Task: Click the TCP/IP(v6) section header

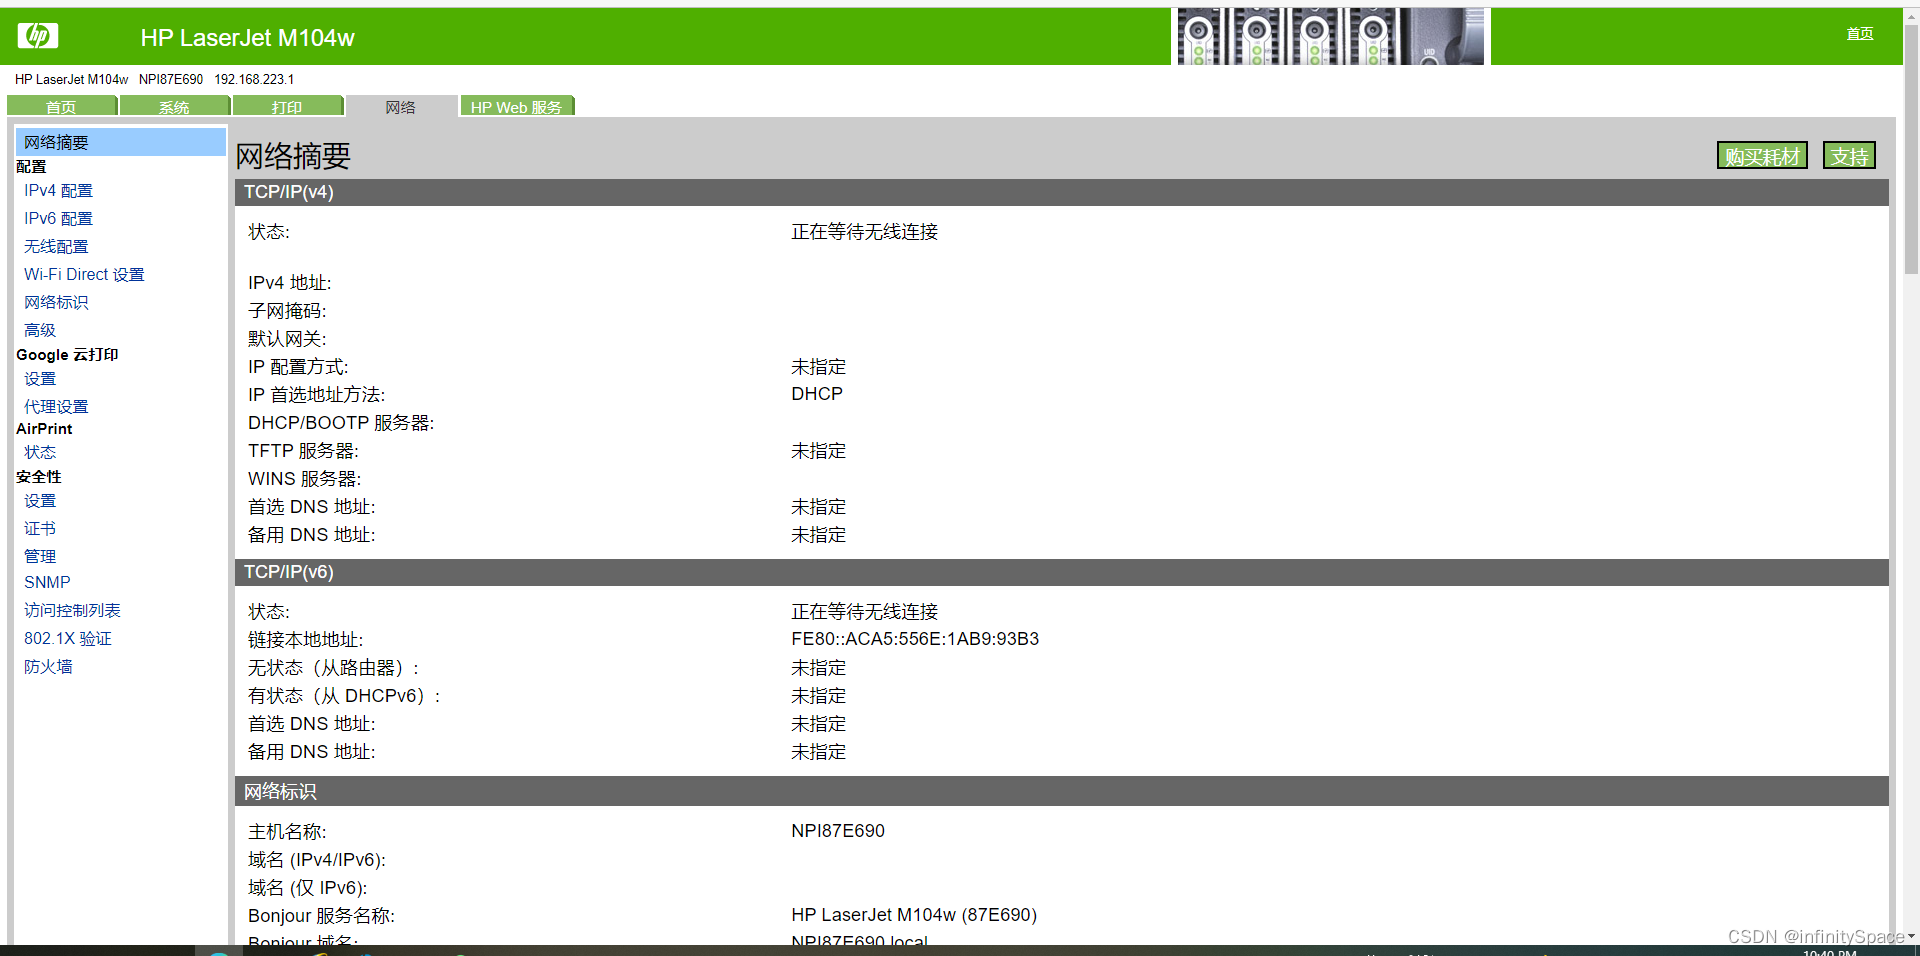Action: point(1061,572)
